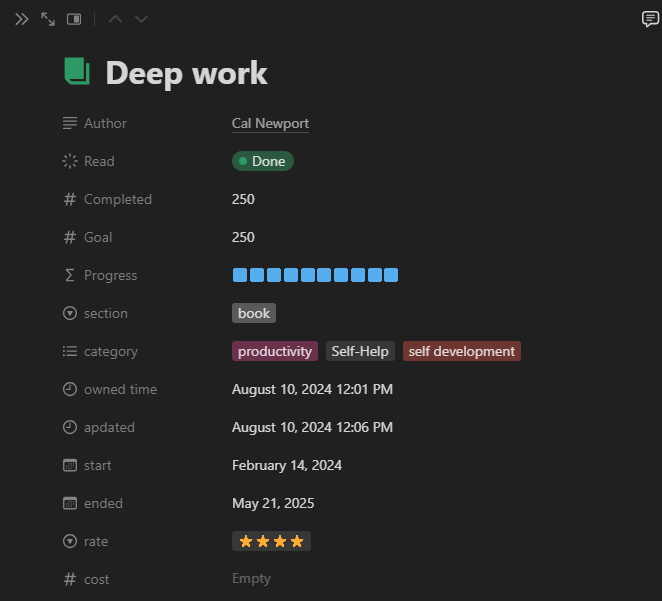The width and height of the screenshot is (662, 601).
Task: Click the Self-Help category tag
Action: point(360,351)
